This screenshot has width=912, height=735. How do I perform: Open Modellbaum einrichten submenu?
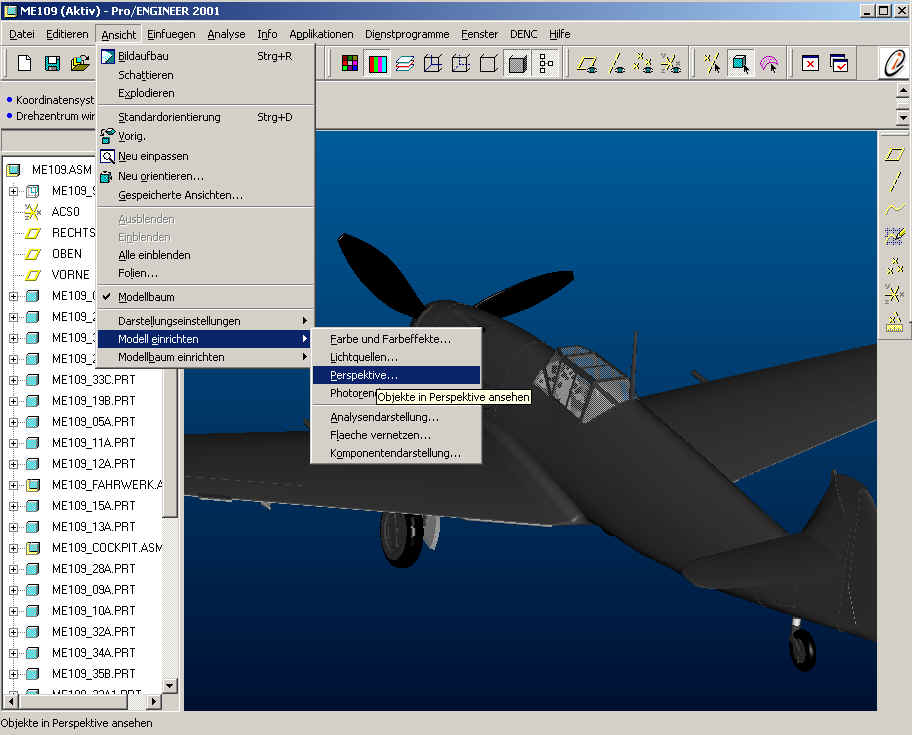(x=206, y=357)
